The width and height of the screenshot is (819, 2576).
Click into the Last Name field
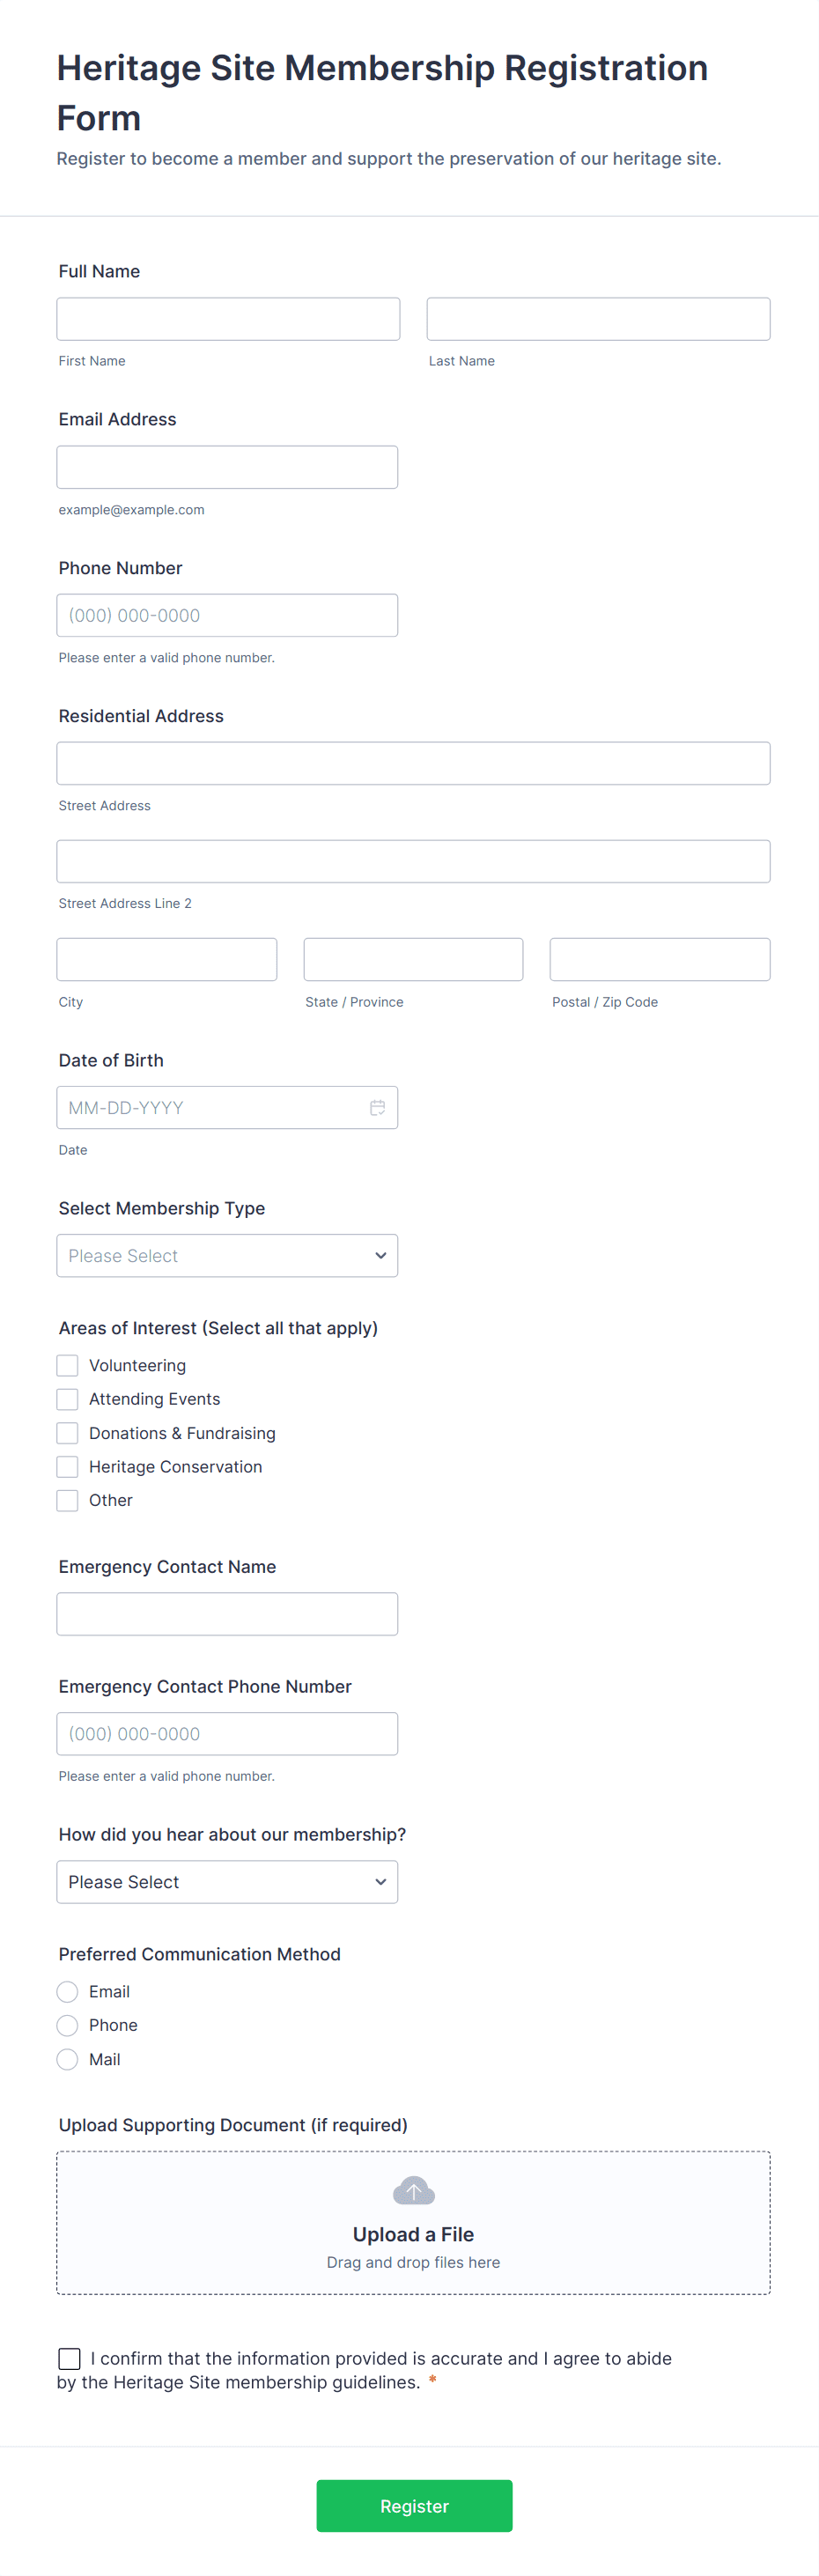click(x=598, y=319)
